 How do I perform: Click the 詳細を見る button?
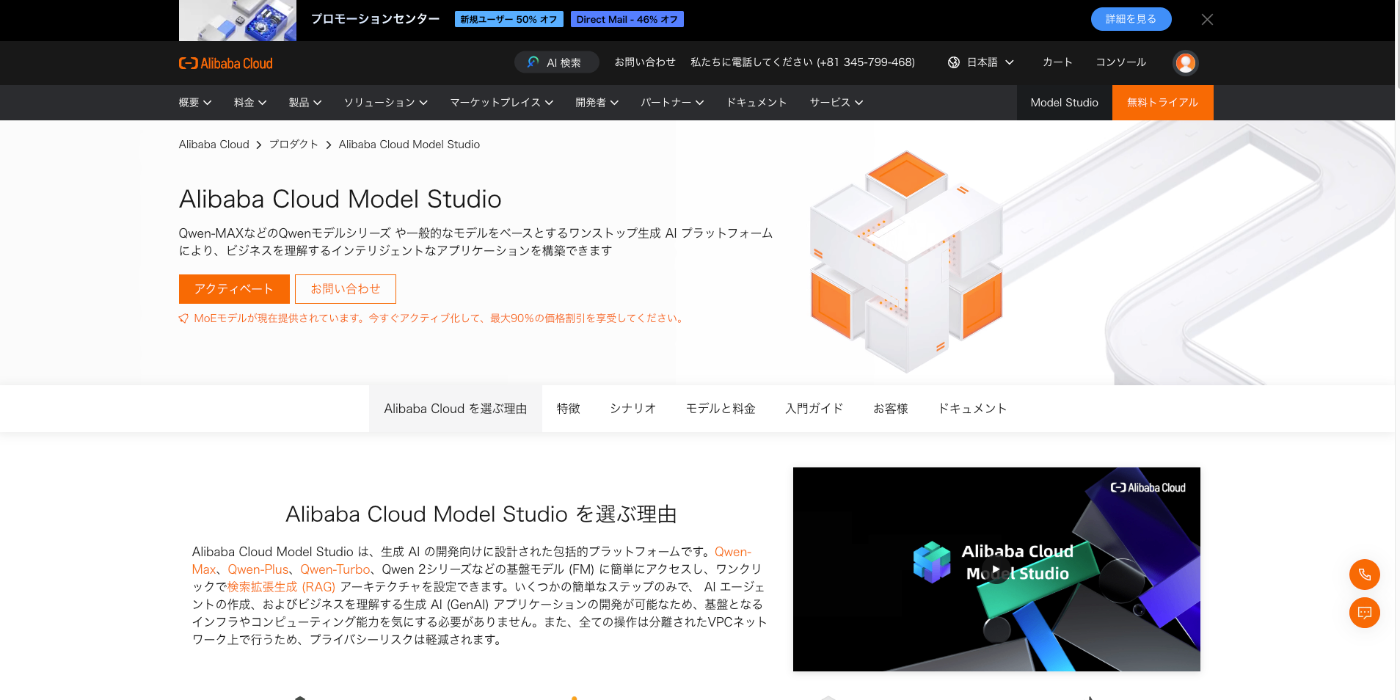pyautogui.click(x=1131, y=19)
